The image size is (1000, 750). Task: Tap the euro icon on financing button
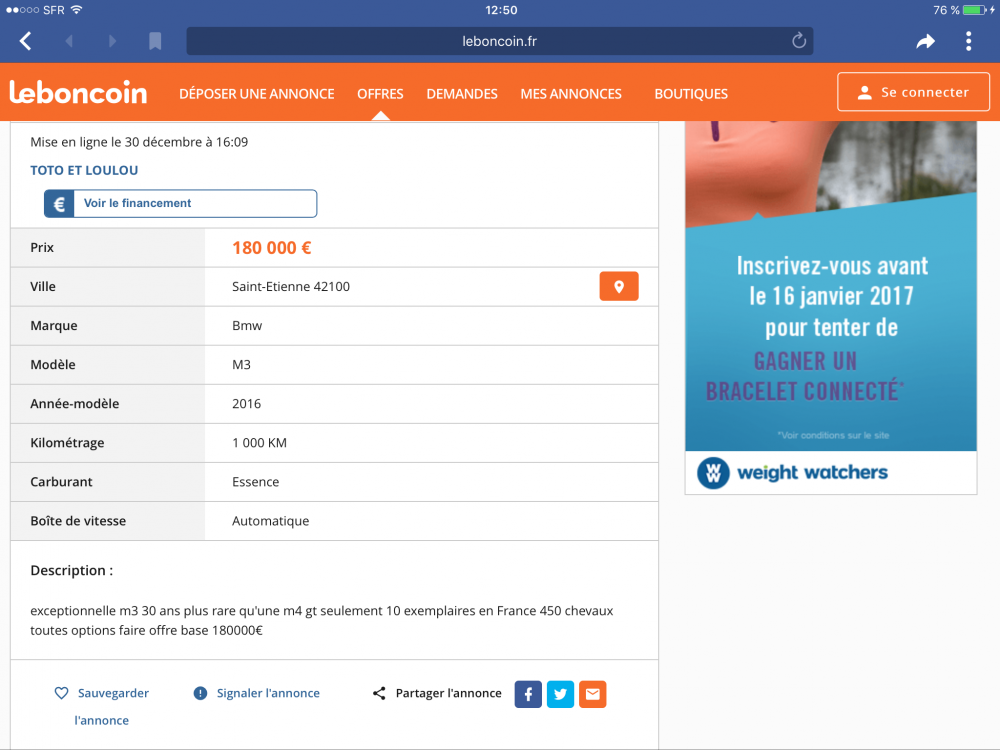59,203
